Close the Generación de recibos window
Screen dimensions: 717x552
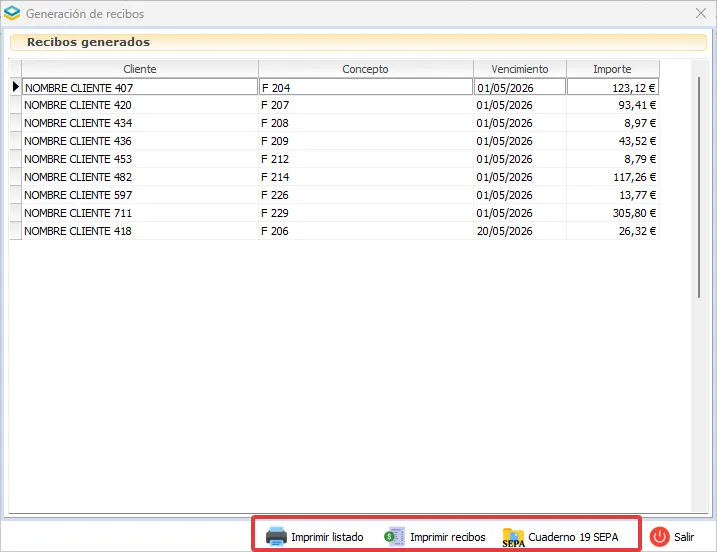click(x=701, y=13)
